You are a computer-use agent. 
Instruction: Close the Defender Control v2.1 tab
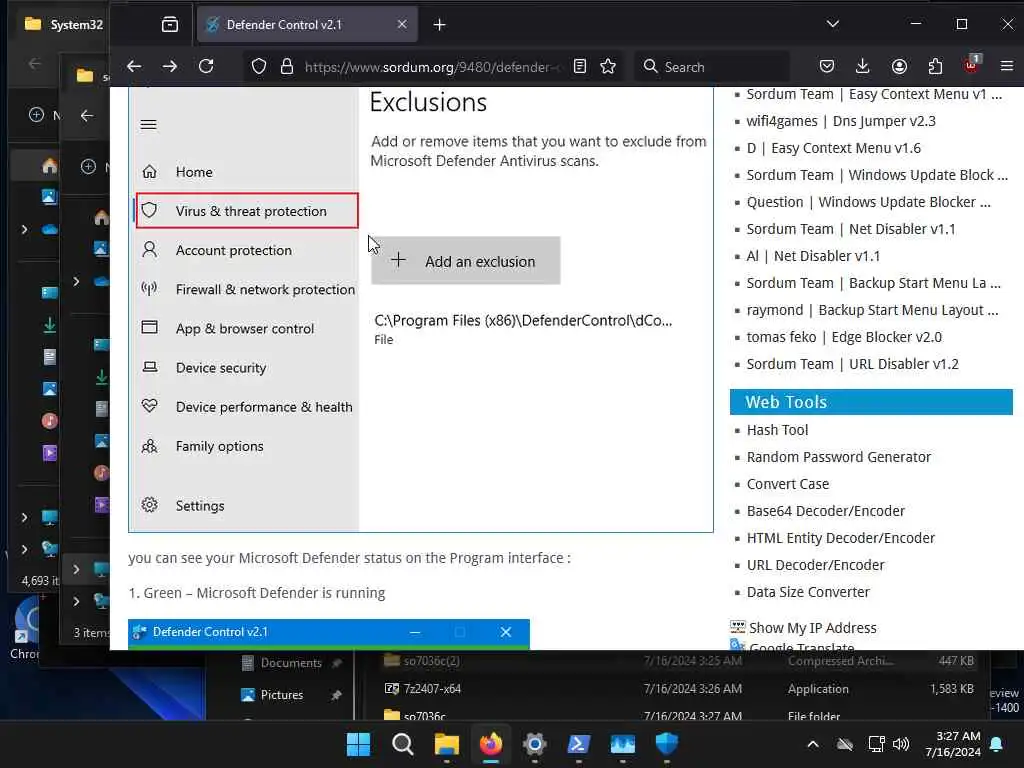pyautogui.click(x=402, y=24)
